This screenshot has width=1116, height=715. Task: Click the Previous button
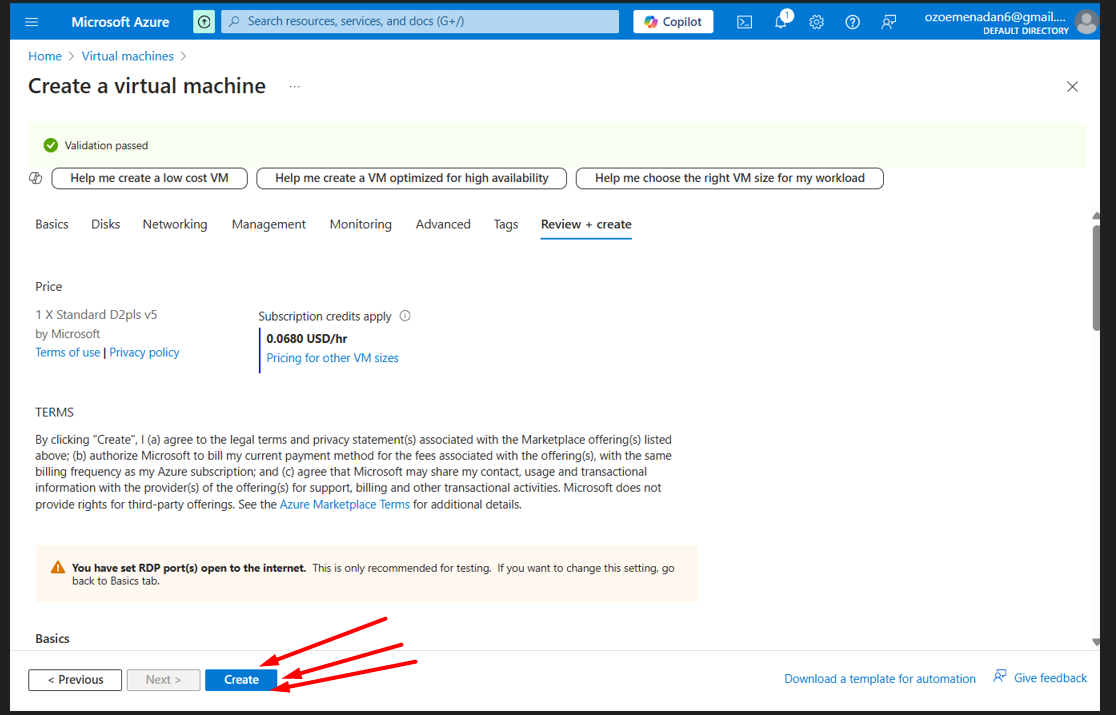[x=75, y=679]
